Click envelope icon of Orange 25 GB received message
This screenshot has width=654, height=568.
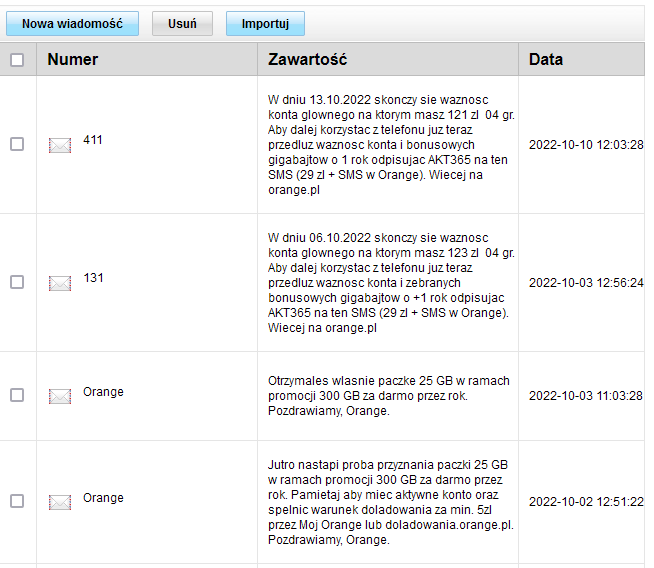point(60,396)
